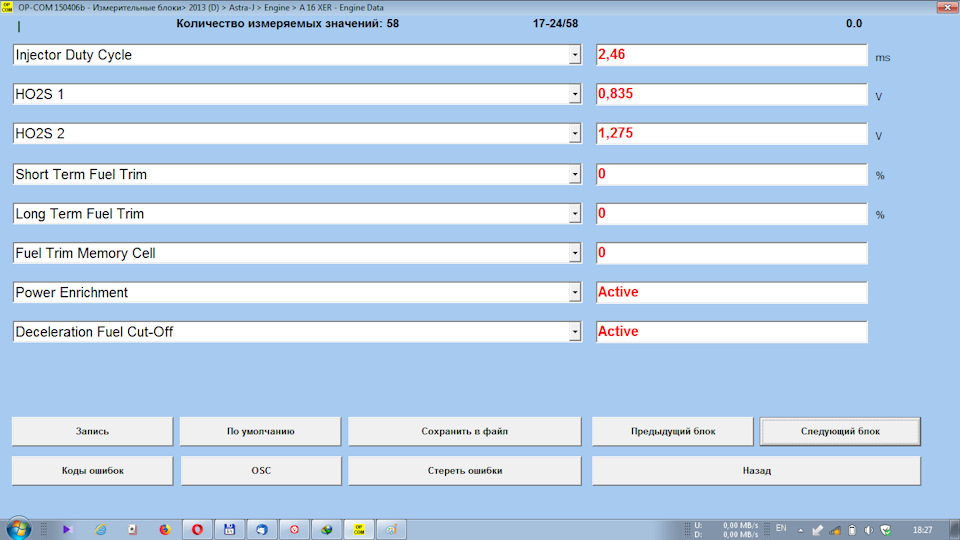The width and height of the screenshot is (960, 540).
Task: Click the HO2S 2 value field 1,275
Action: click(x=732, y=133)
